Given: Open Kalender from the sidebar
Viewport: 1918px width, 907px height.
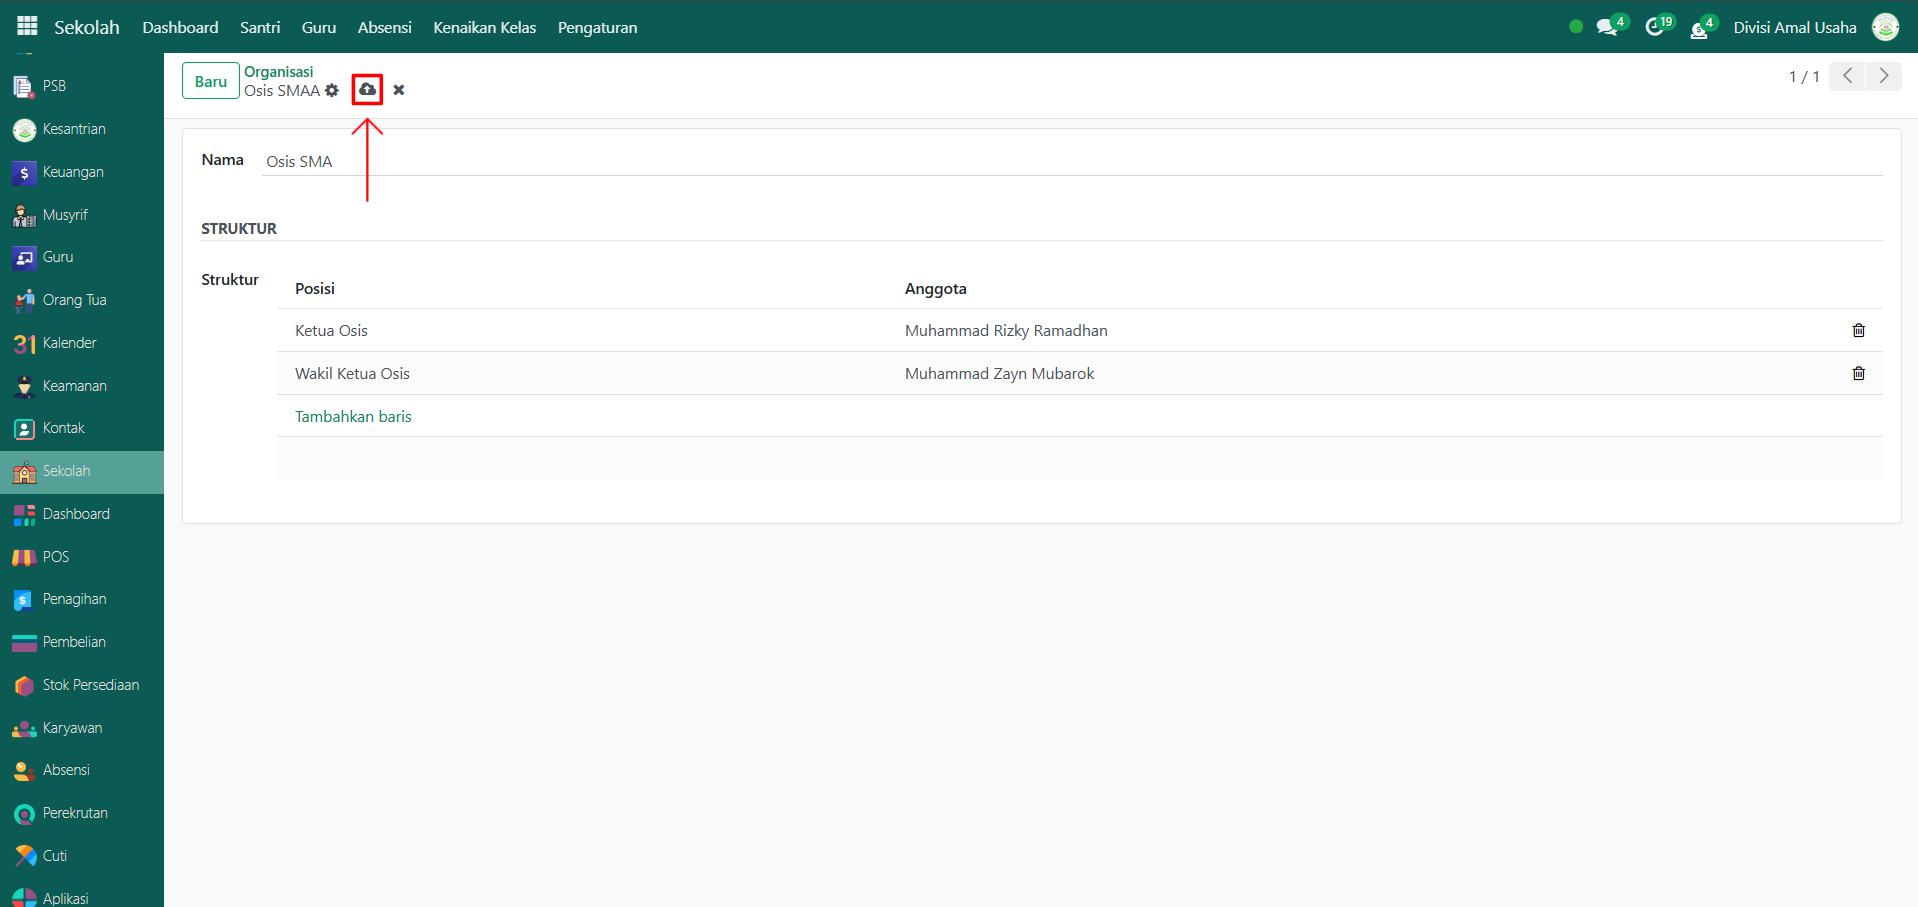Looking at the screenshot, I should click(69, 343).
